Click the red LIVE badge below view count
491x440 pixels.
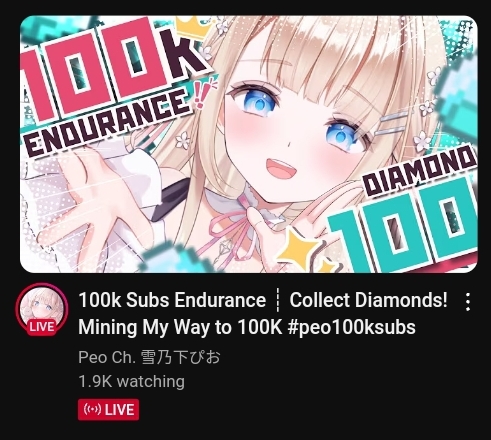109,410
